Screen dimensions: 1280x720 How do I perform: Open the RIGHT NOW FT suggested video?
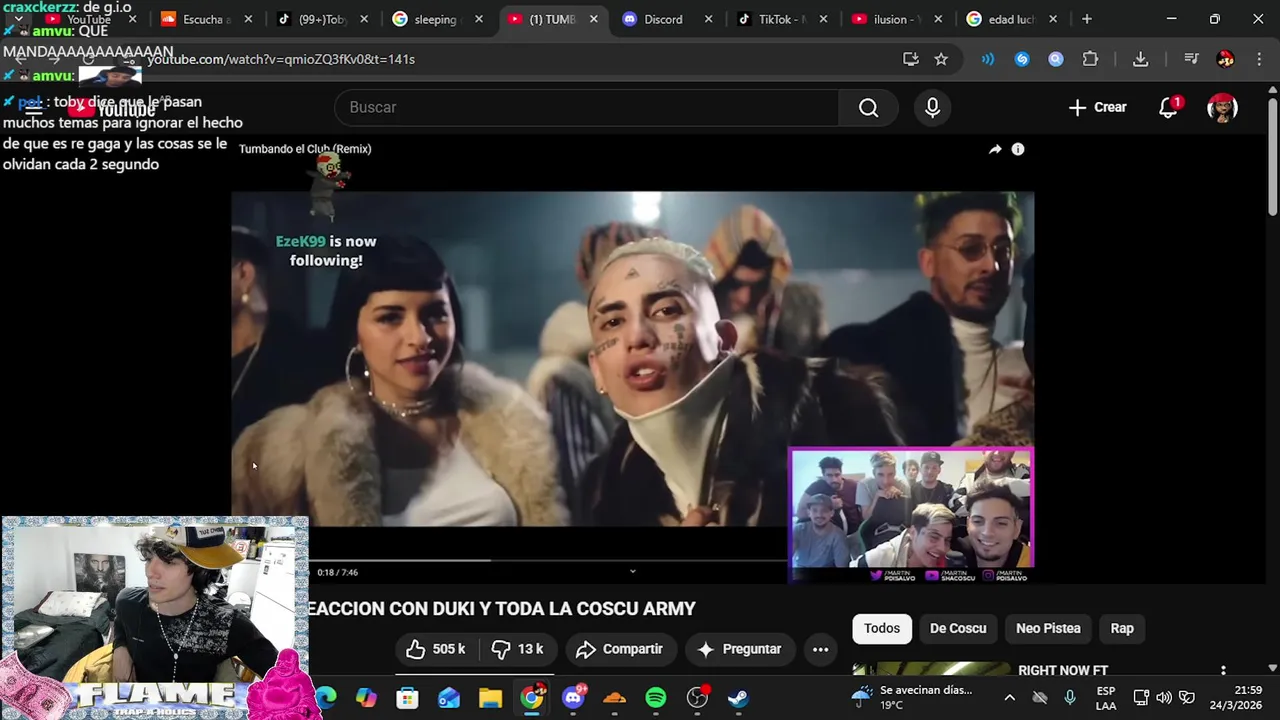coord(1062,670)
